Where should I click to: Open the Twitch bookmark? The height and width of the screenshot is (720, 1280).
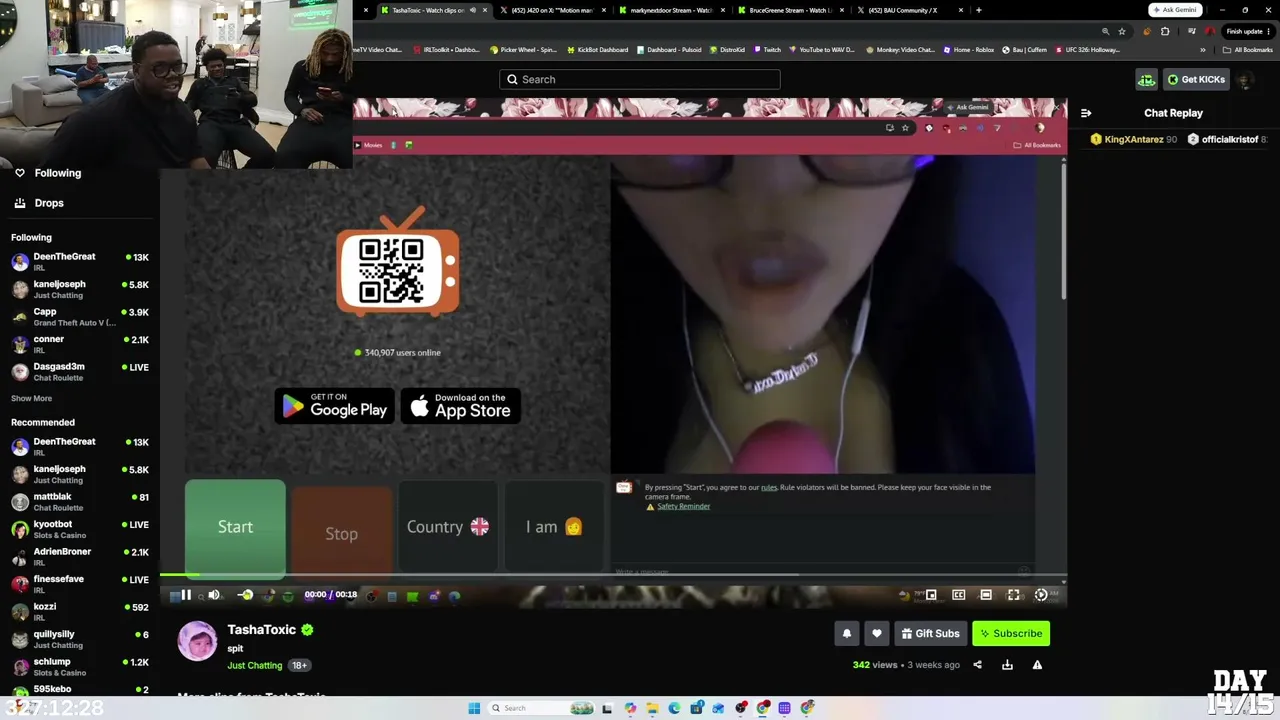[767, 49]
